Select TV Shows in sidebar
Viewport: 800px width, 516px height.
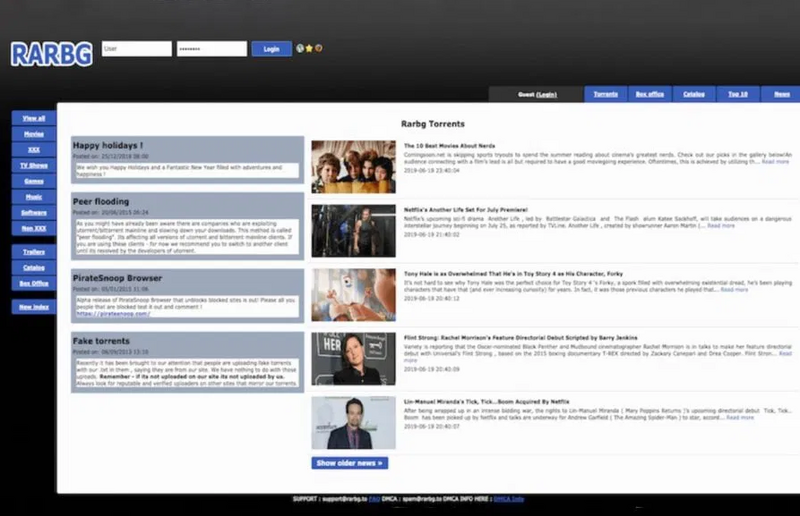[x=34, y=165]
